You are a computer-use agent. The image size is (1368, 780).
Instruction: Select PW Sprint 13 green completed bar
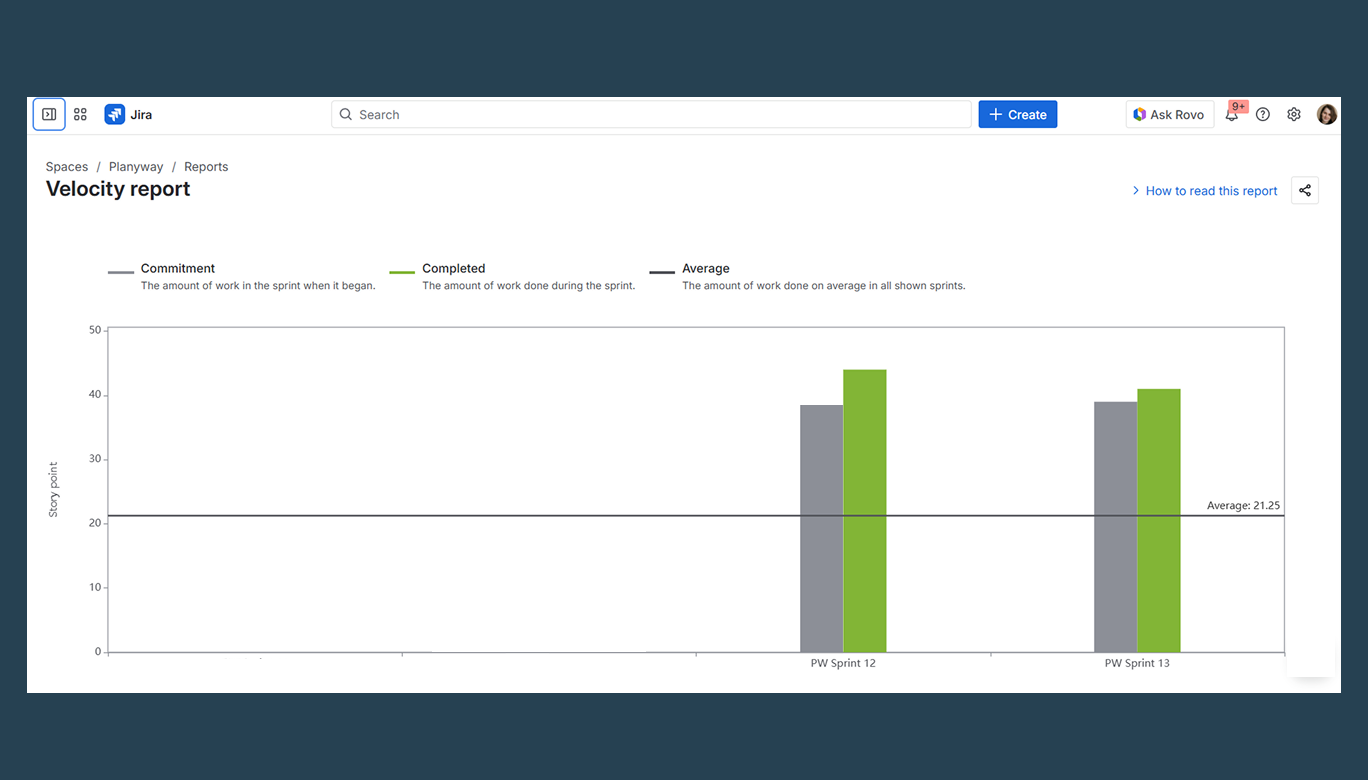[x=1159, y=521]
